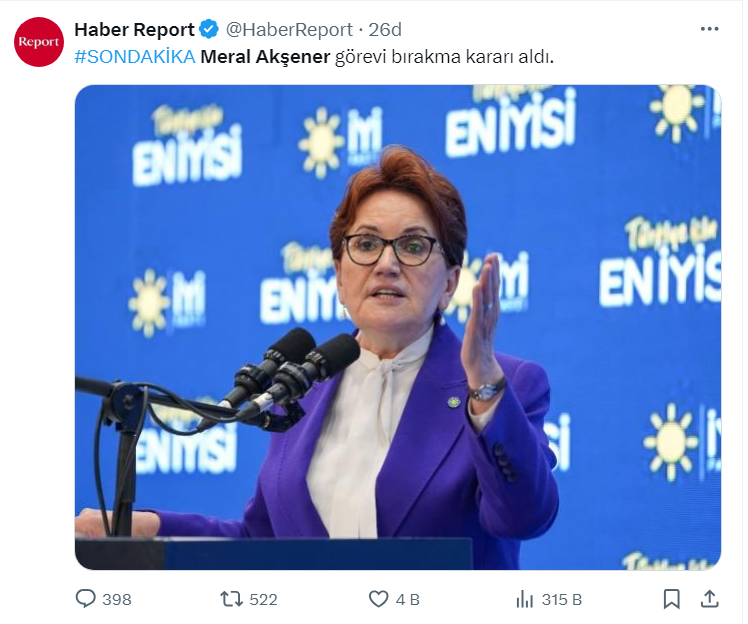Click the bold Meral Akşener text
748x624 pixels.
[265, 57]
